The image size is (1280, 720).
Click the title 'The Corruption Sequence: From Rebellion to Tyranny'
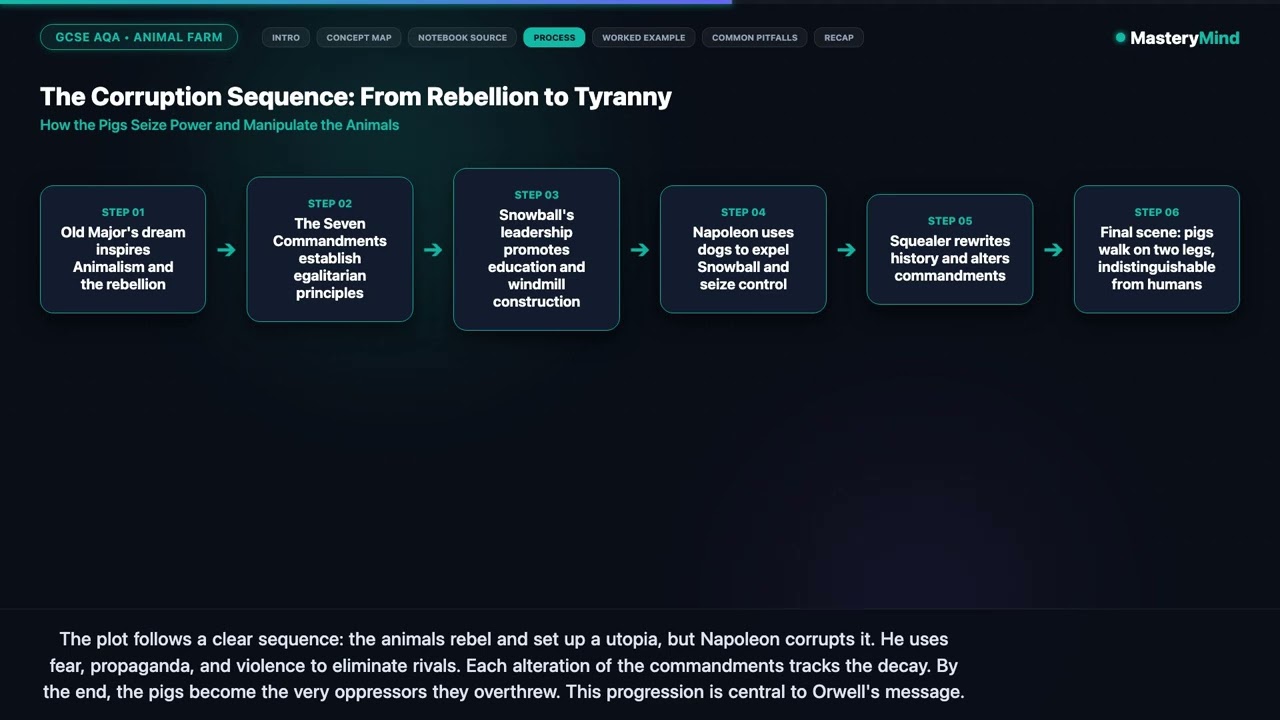[356, 97]
